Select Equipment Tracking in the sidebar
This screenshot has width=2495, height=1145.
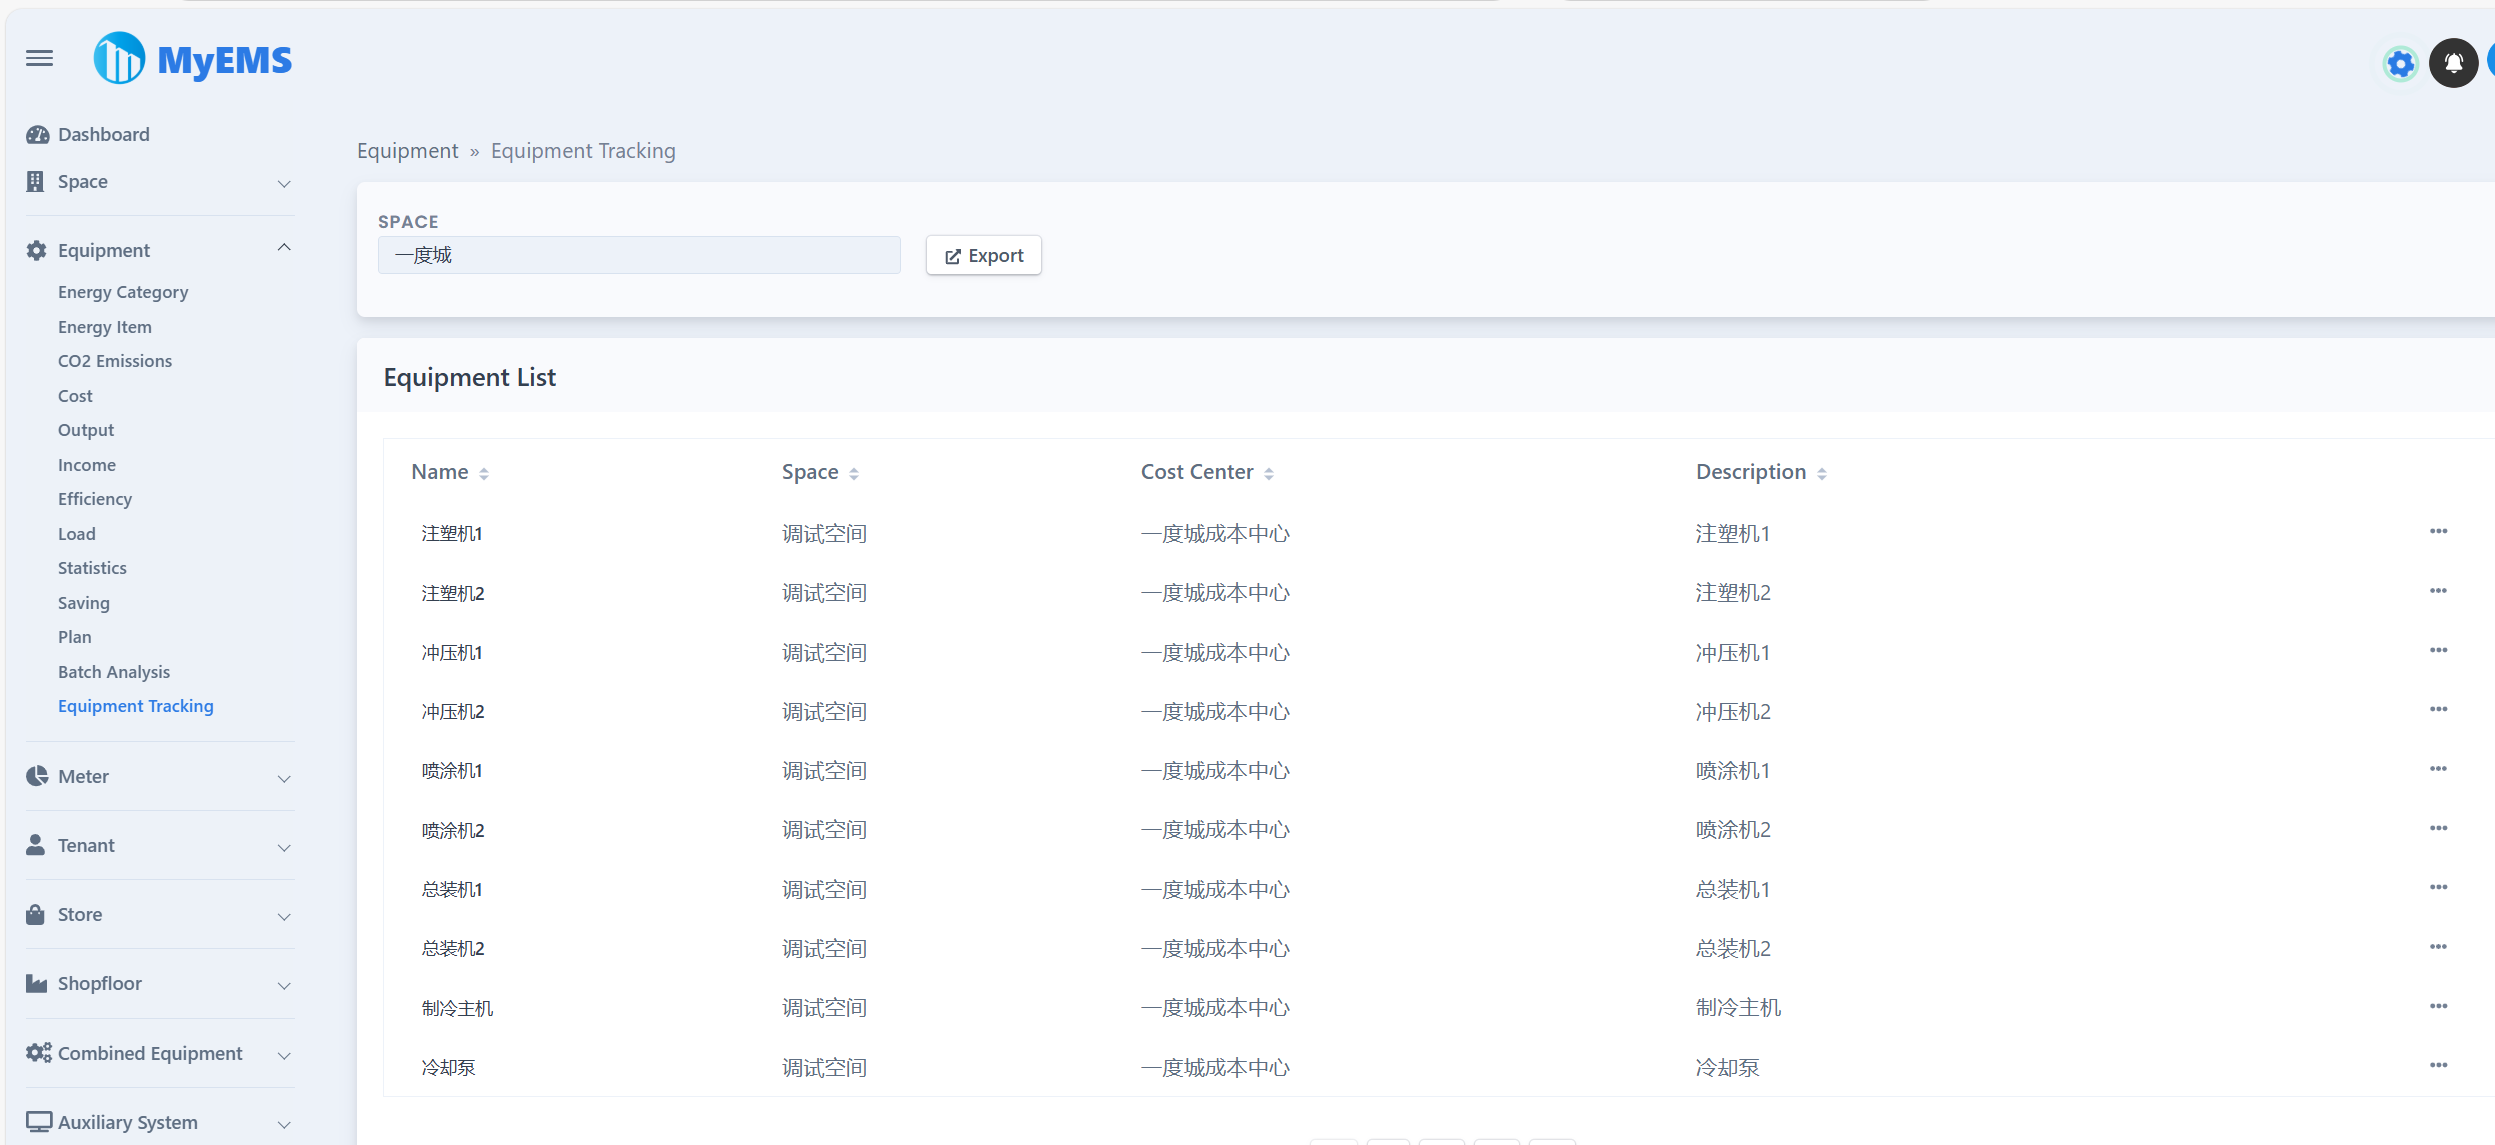tap(136, 705)
